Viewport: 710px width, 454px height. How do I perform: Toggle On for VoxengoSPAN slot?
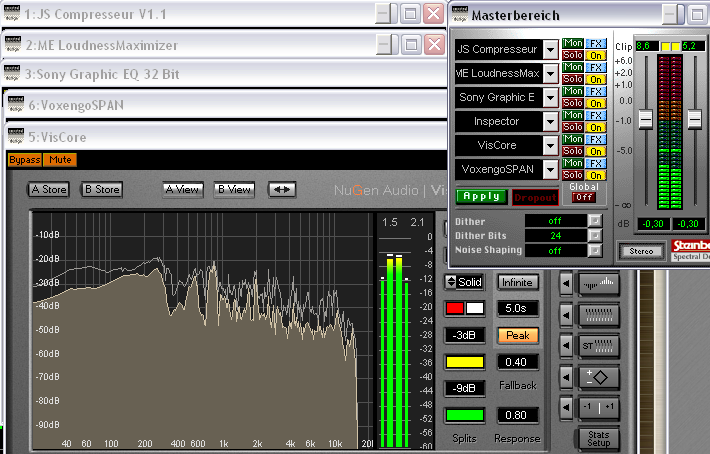tap(596, 176)
